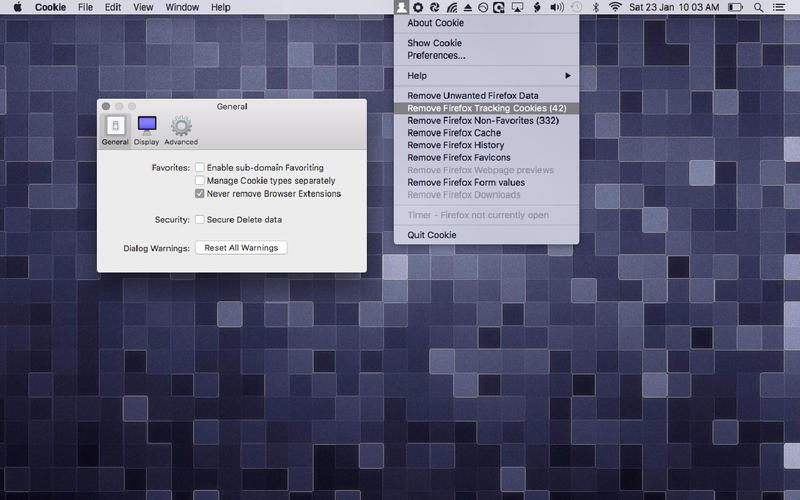Open the Cookie application menu
Screen dimensions: 800x500
(x=51, y=7)
